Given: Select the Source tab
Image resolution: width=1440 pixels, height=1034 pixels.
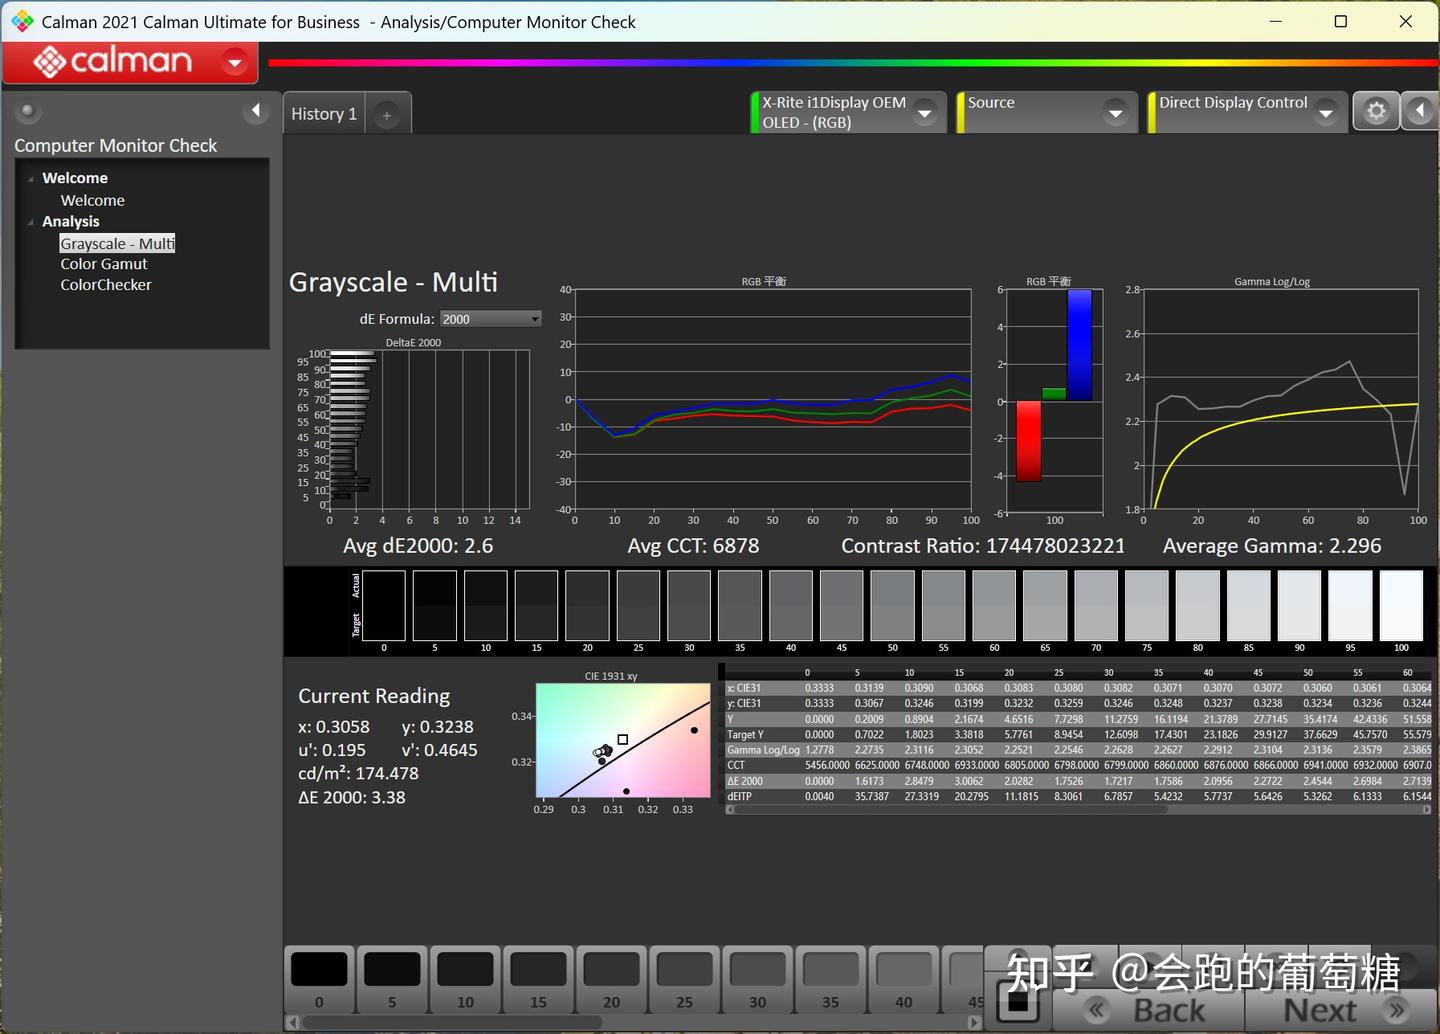Looking at the screenshot, I should click(x=1047, y=112).
